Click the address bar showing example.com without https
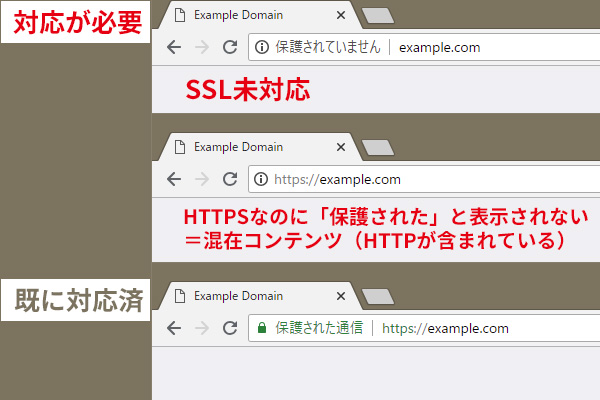The height and width of the screenshot is (400, 600). [x=440, y=47]
